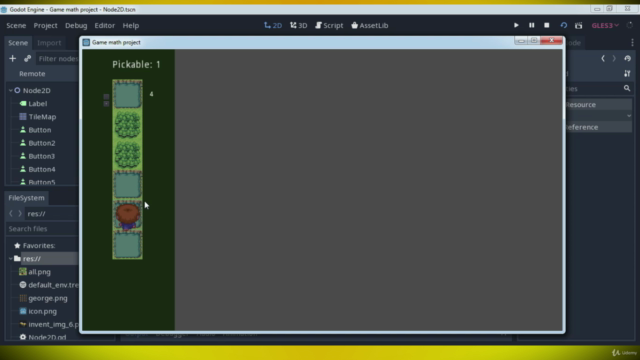The height and width of the screenshot is (360, 640).
Task: Open the Debug menu
Action: pos(76,25)
